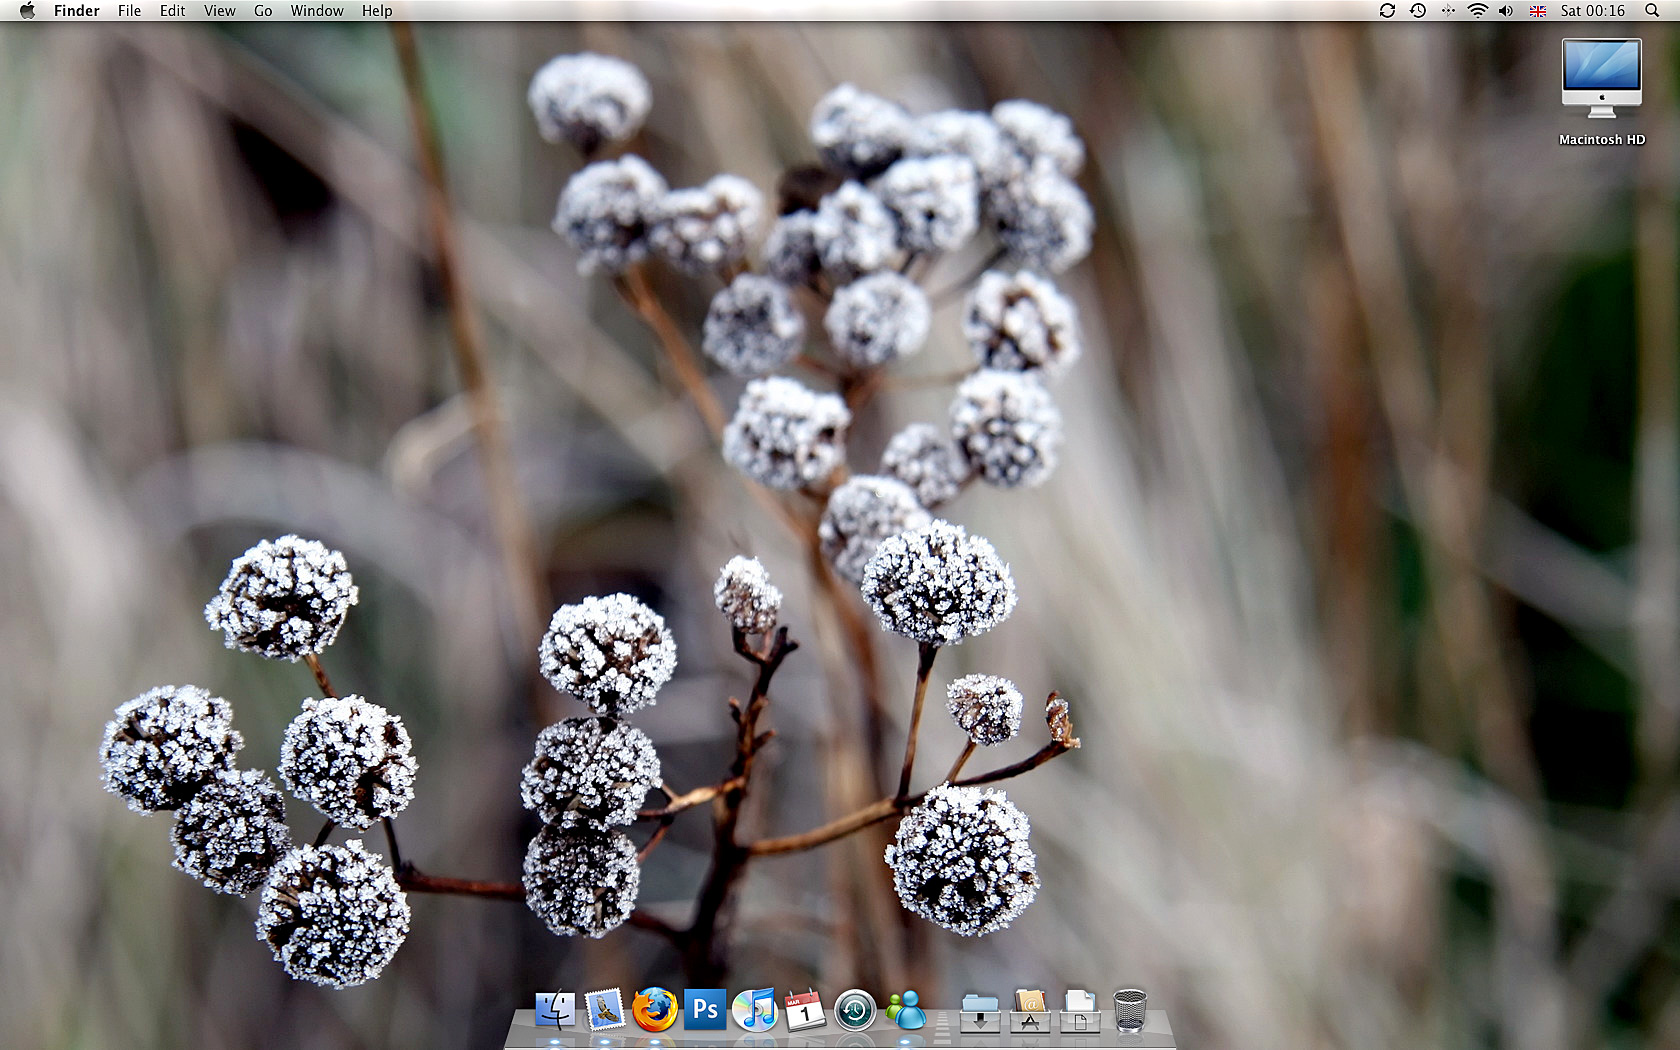The height and width of the screenshot is (1050, 1680).
Task: Open iCal from the Dock
Action: (x=805, y=1010)
